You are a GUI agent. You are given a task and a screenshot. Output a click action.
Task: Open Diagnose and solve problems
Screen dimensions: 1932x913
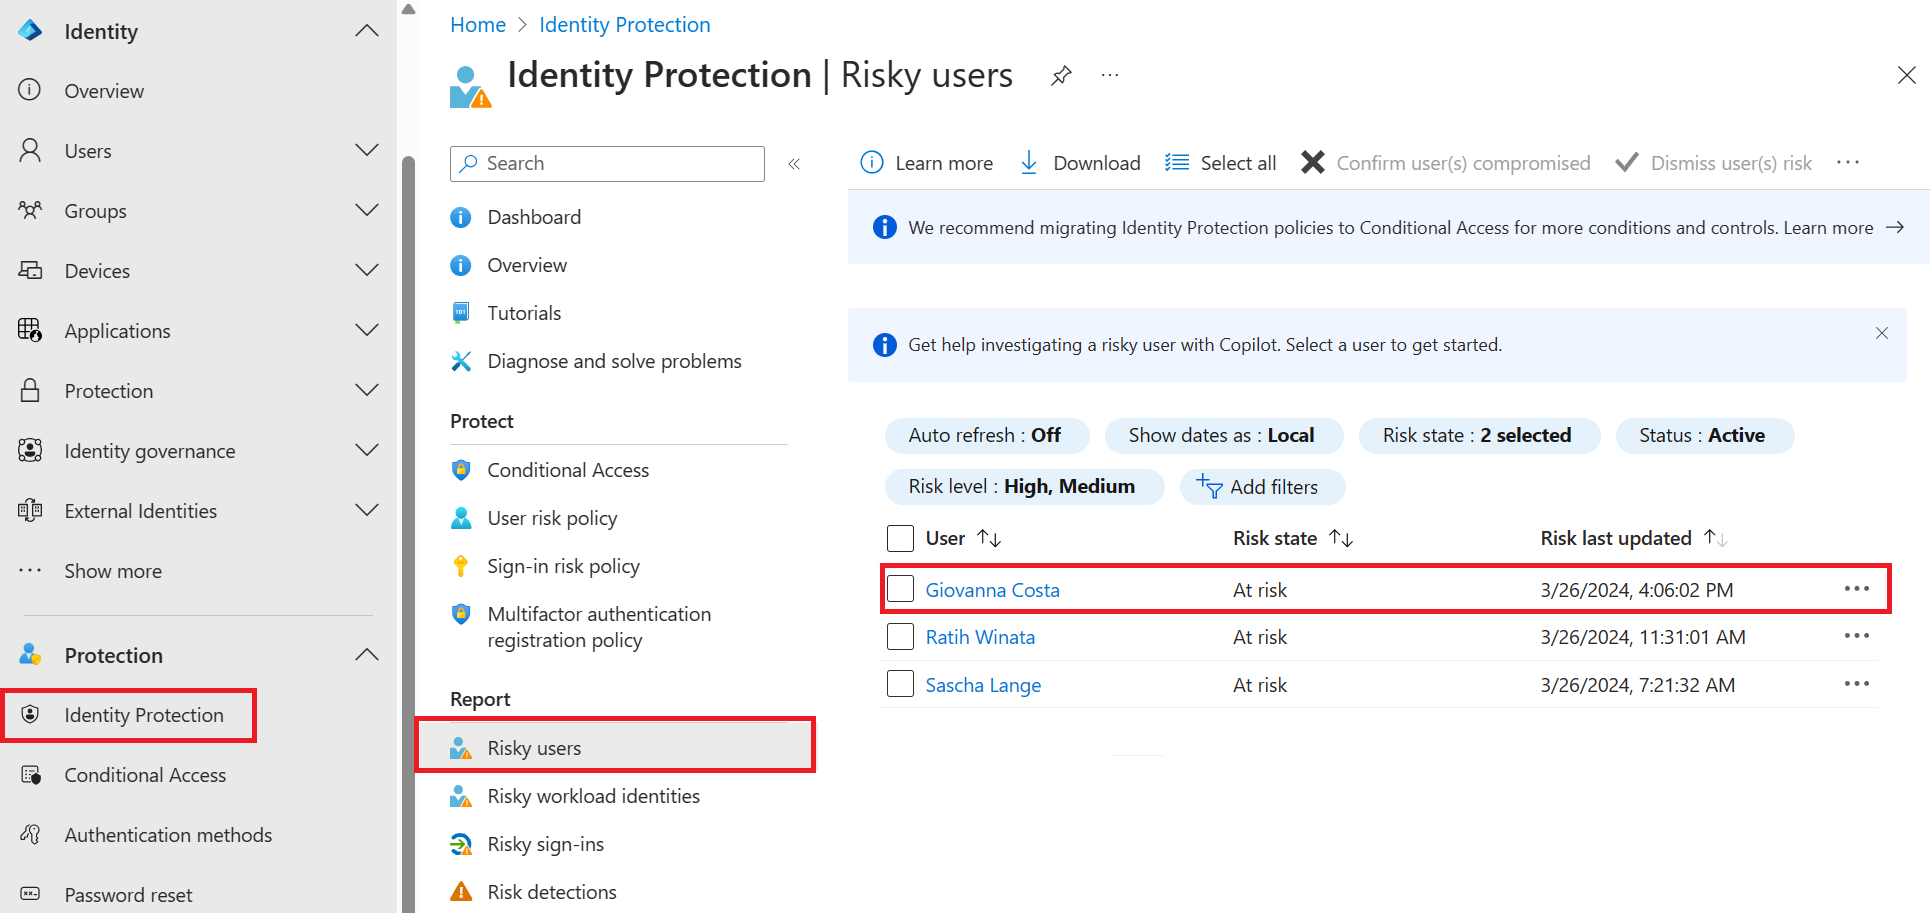pos(613,361)
